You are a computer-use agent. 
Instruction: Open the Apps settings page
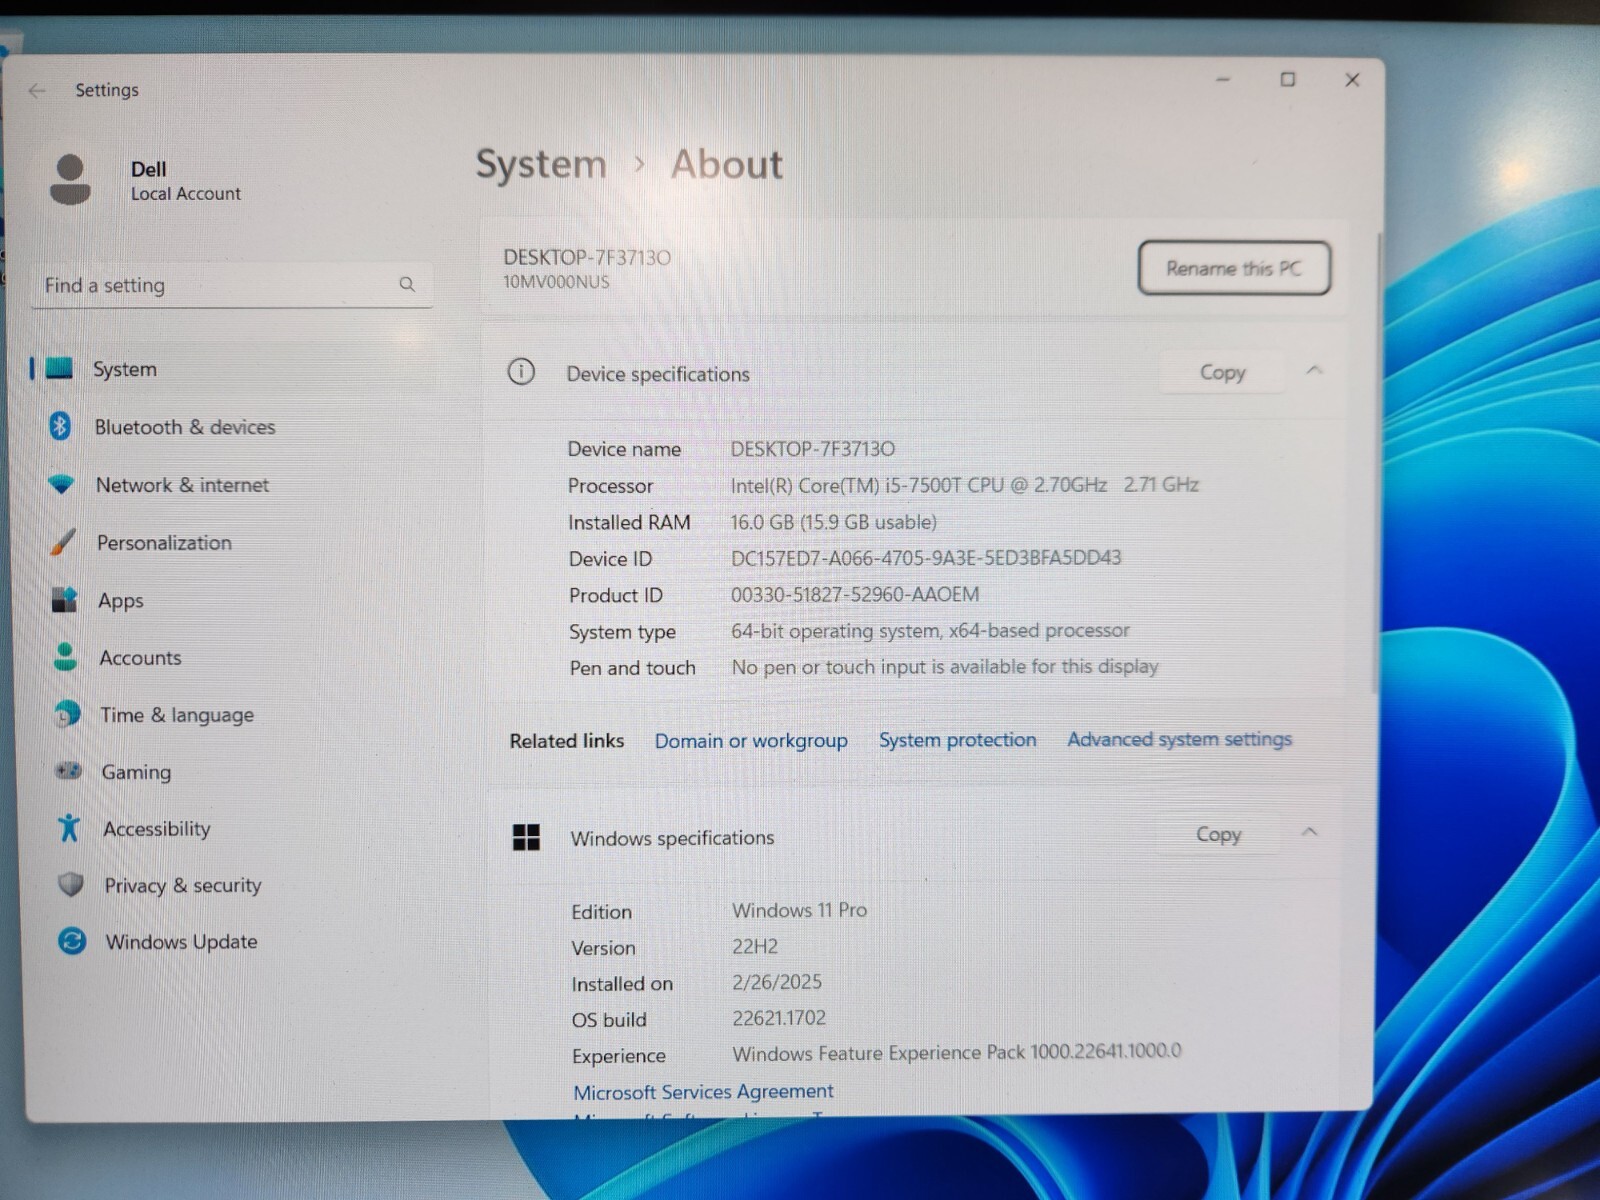121,601
